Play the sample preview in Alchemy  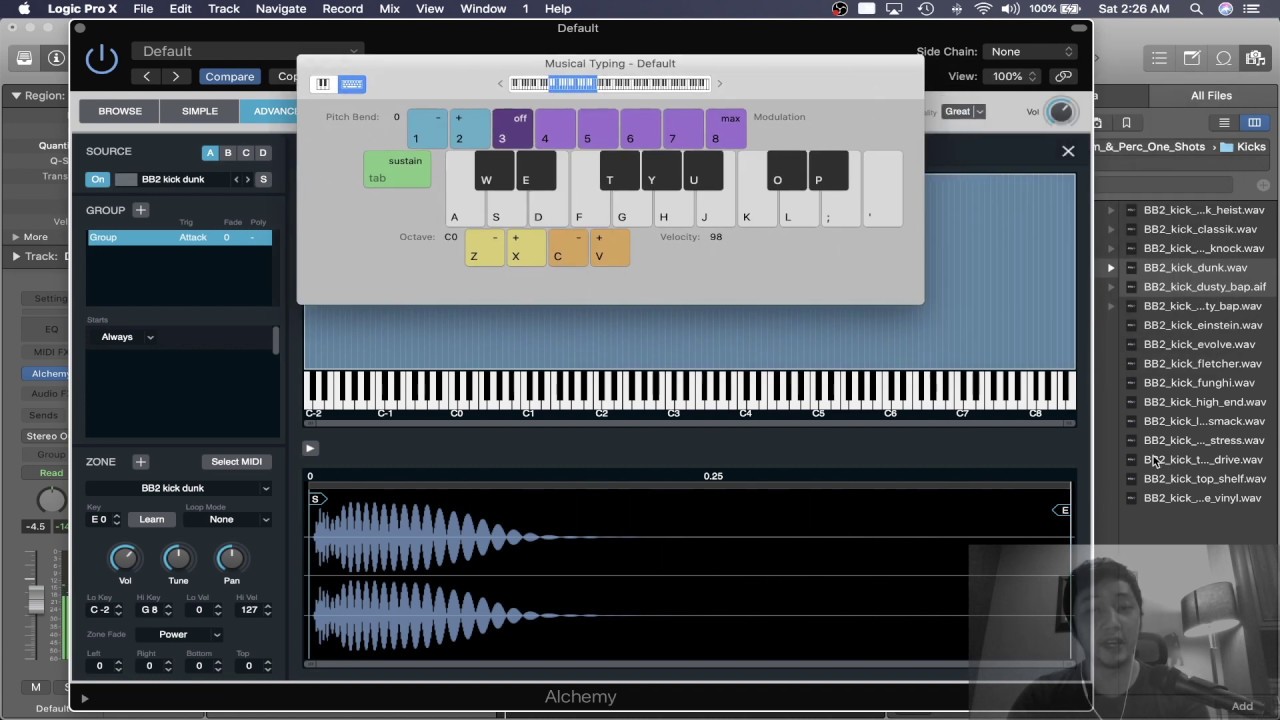pos(310,449)
